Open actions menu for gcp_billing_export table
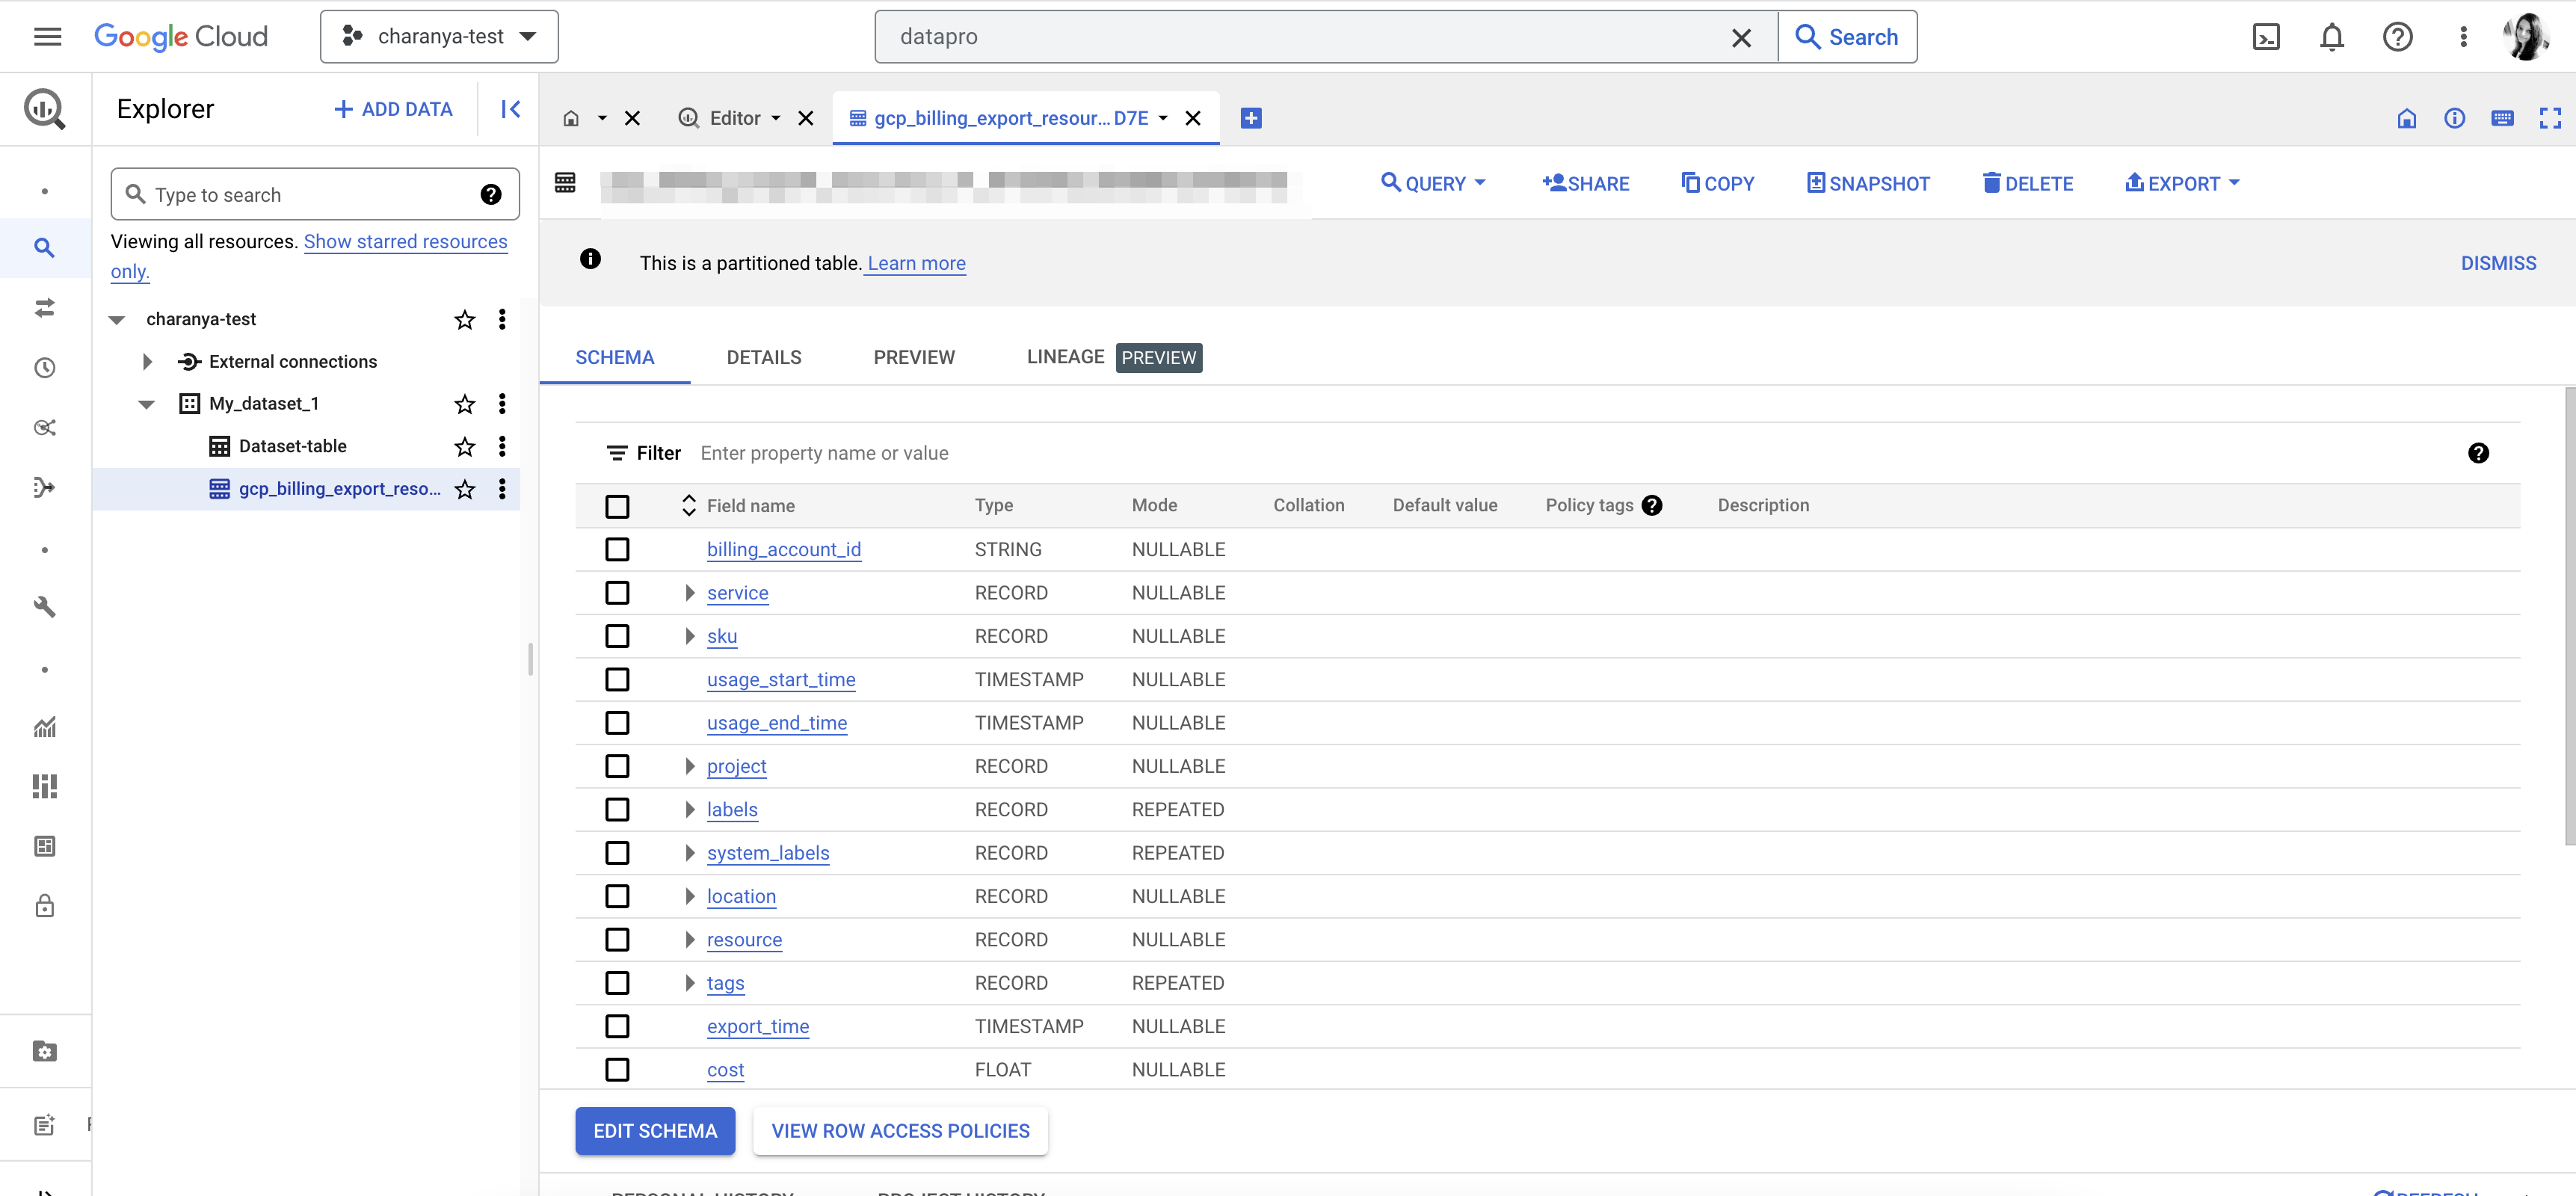 [x=502, y=489]
